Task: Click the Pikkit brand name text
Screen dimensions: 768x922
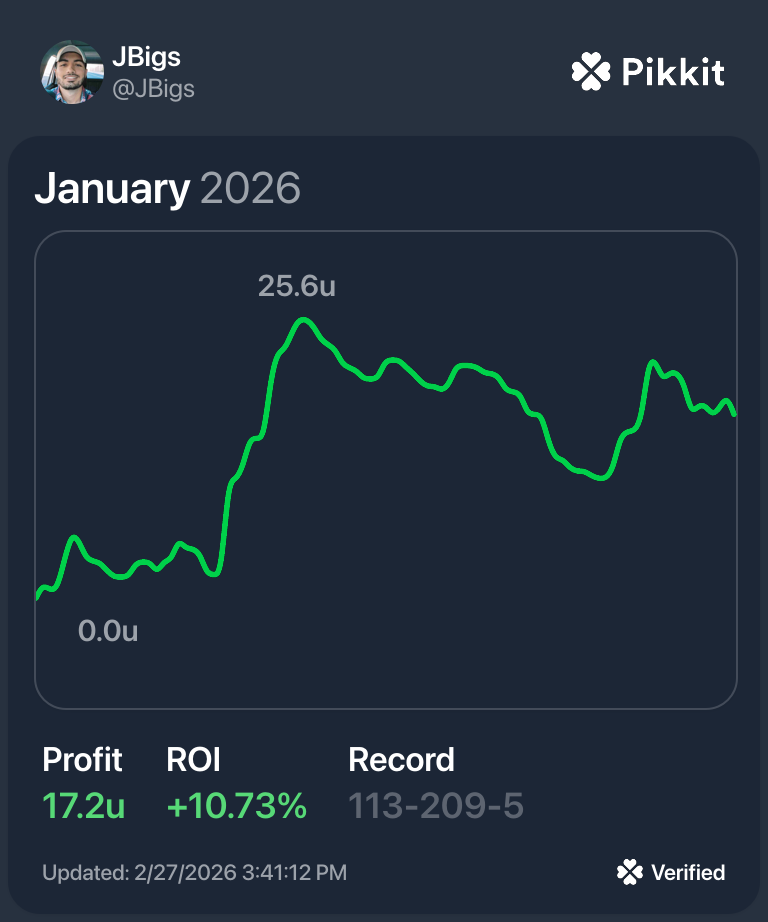Action: pos(672,72)
